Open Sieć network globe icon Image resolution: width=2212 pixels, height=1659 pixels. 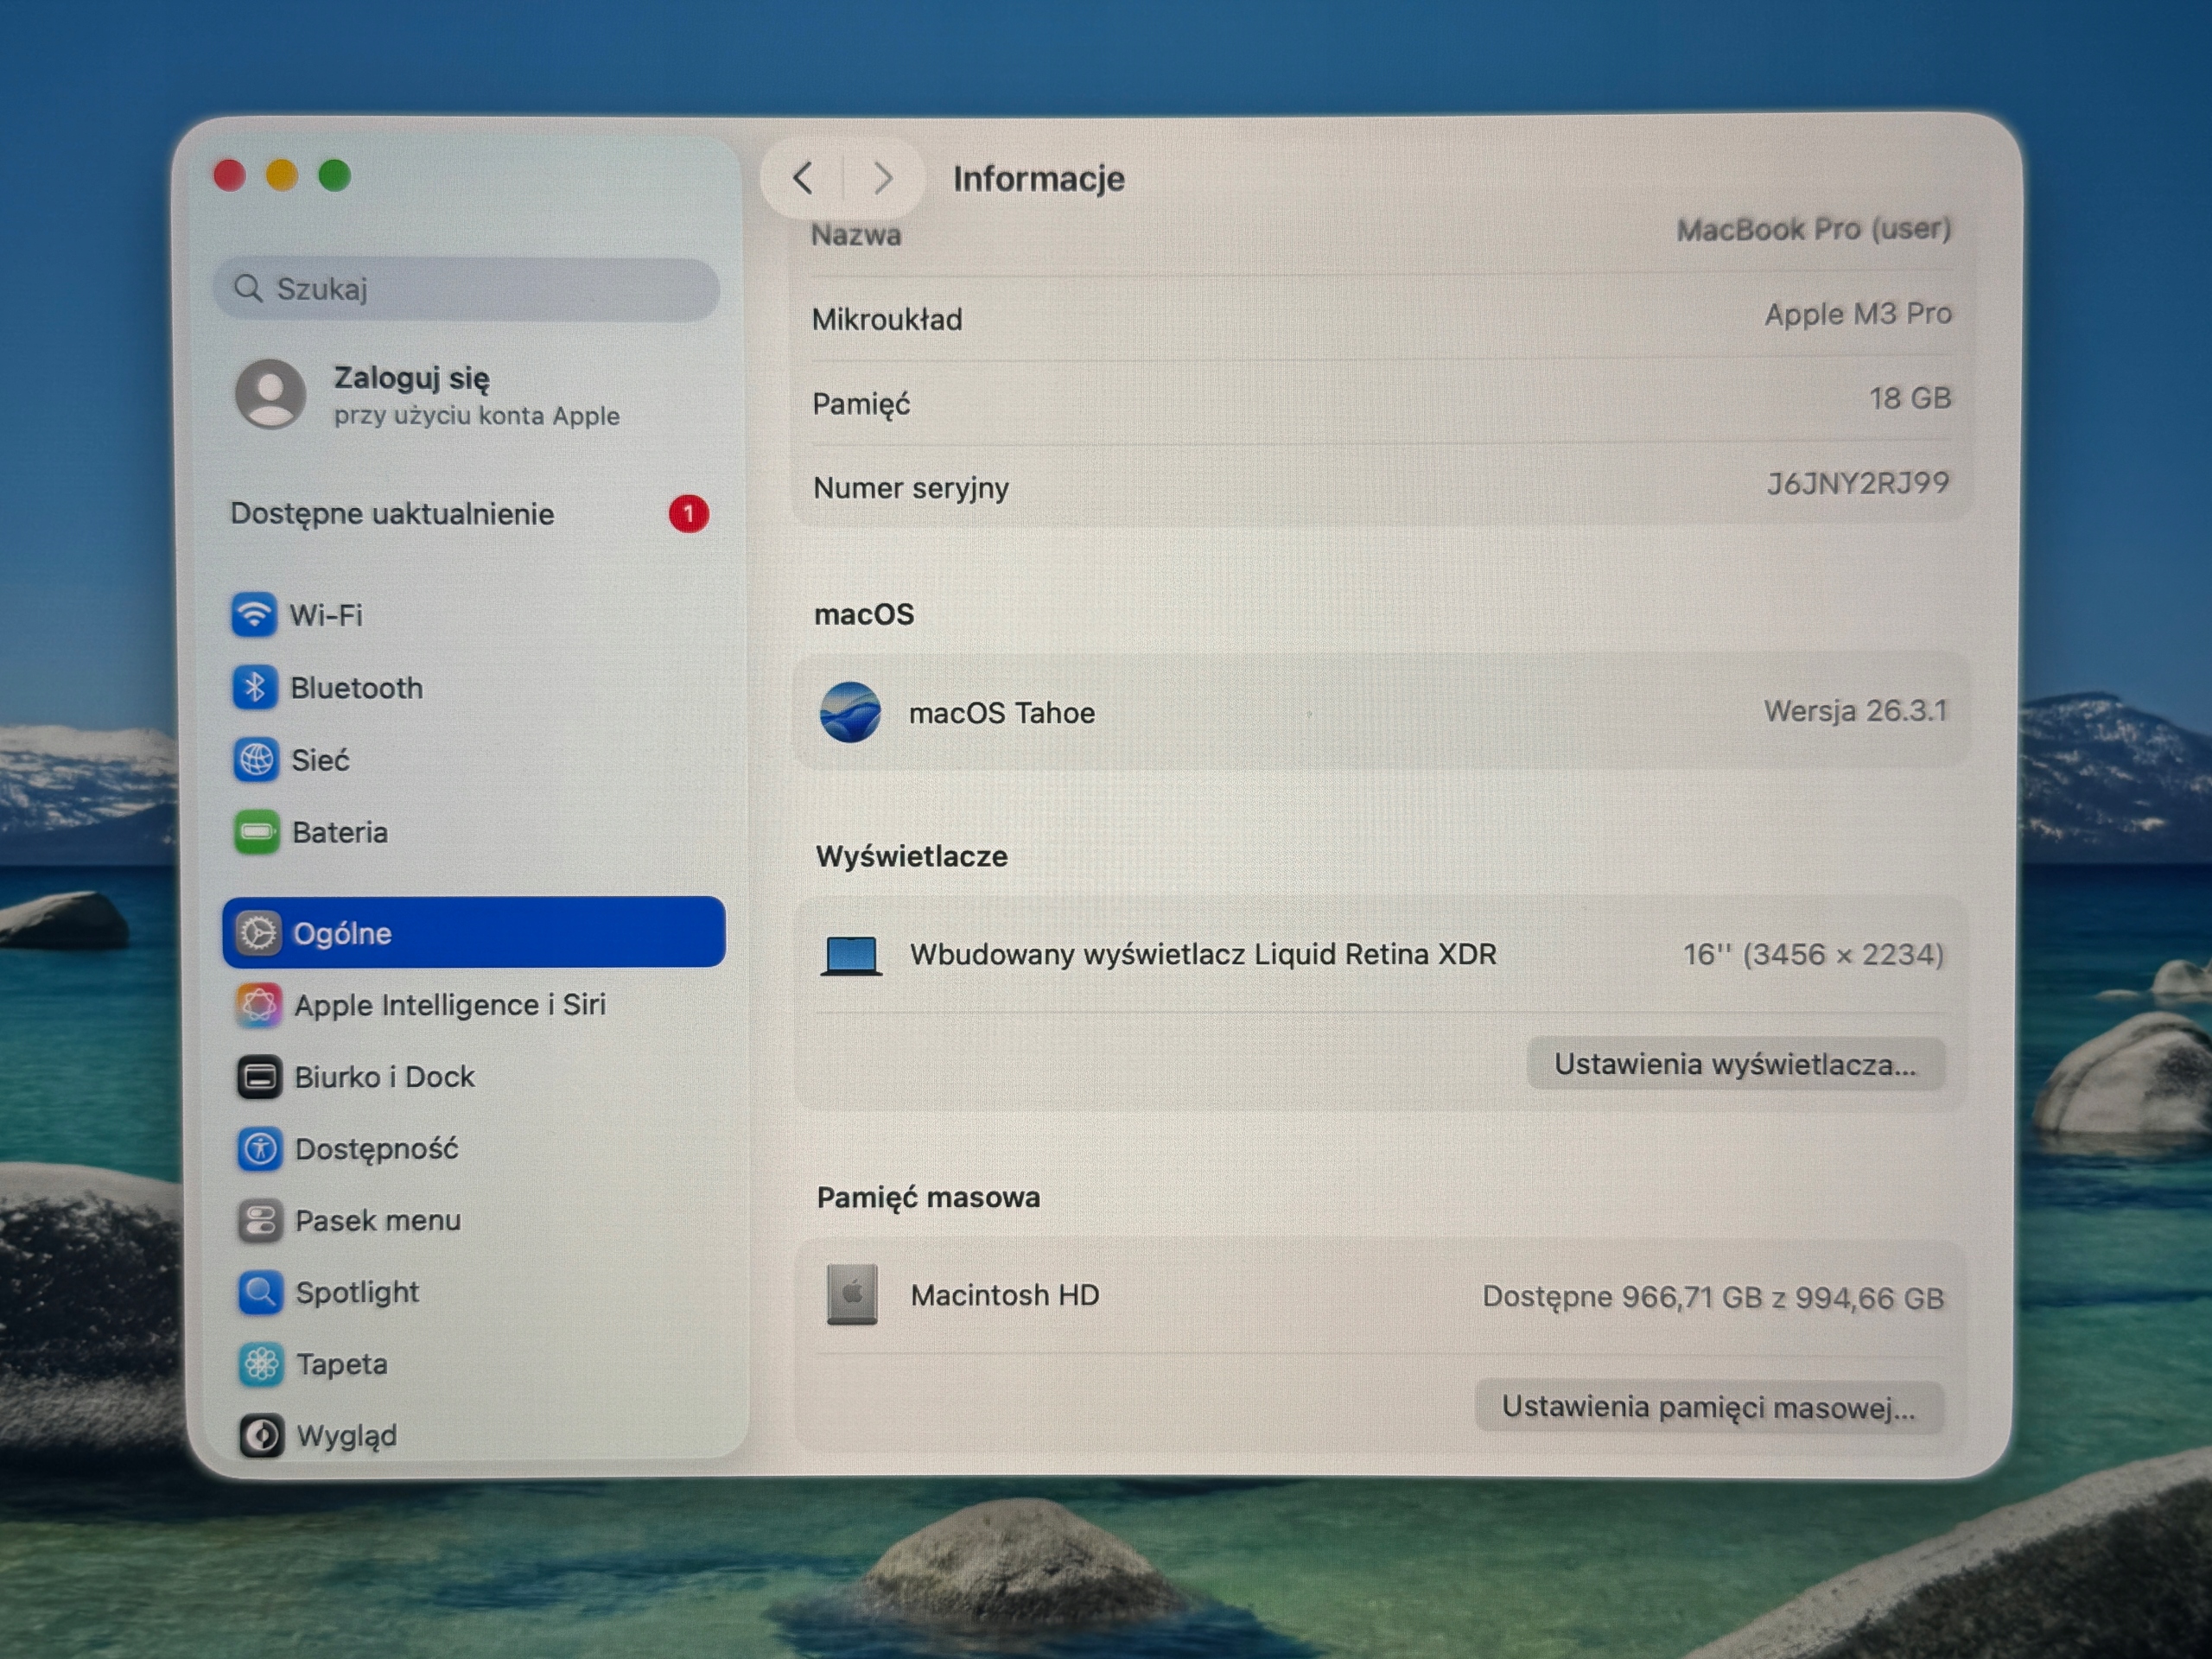(256, 760)
